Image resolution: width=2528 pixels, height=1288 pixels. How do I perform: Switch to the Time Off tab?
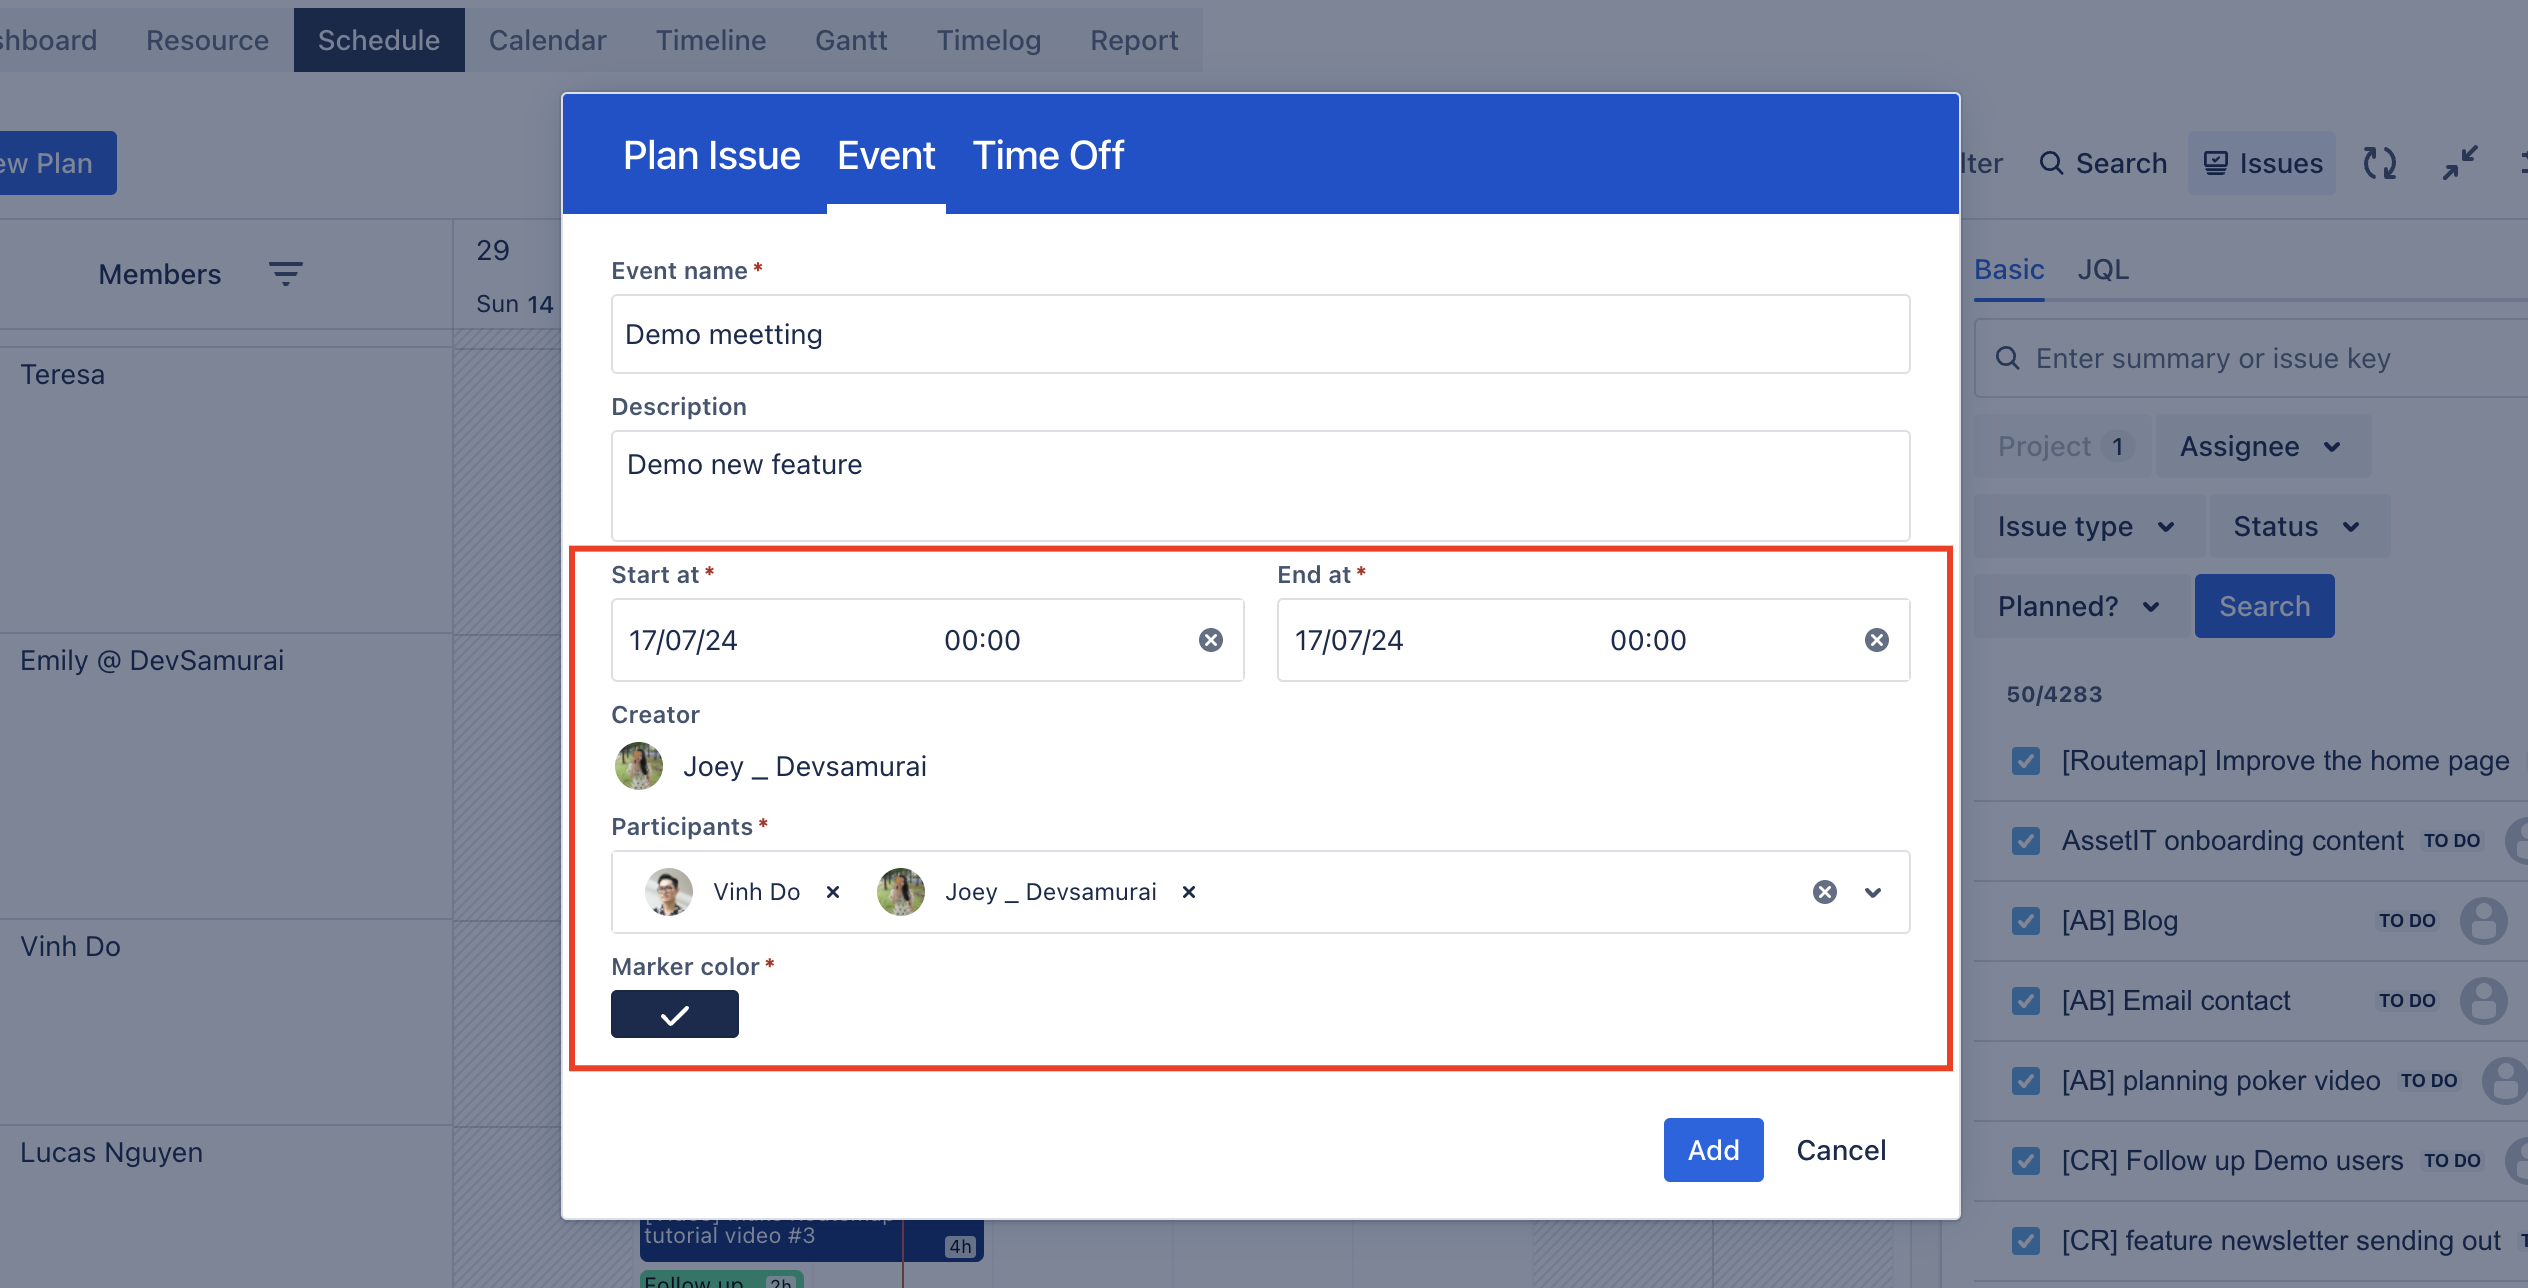pos(1047,156)
